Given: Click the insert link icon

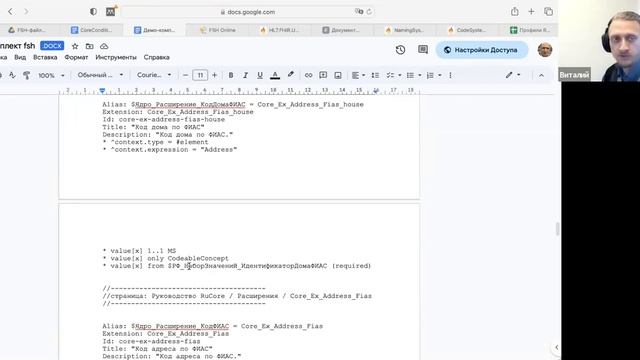Looking at the screenshot, I should (x=308, y=75).
